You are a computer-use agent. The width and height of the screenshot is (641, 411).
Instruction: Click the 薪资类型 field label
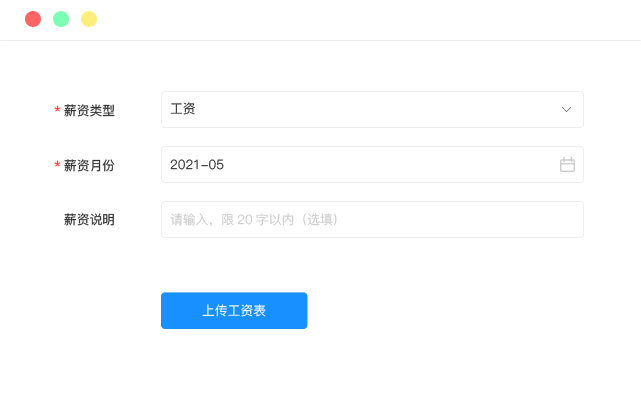tap(89, 110)
